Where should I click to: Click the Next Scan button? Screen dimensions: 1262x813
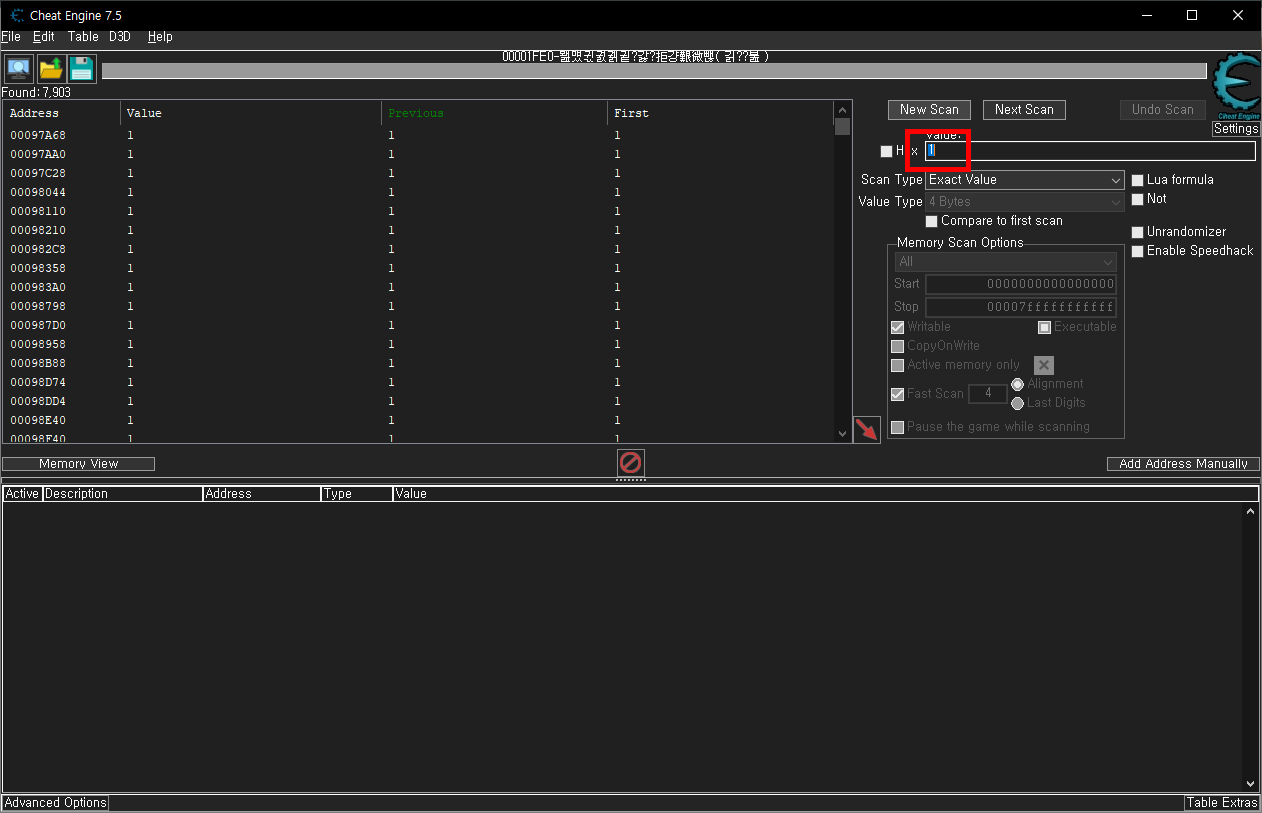1024,110
